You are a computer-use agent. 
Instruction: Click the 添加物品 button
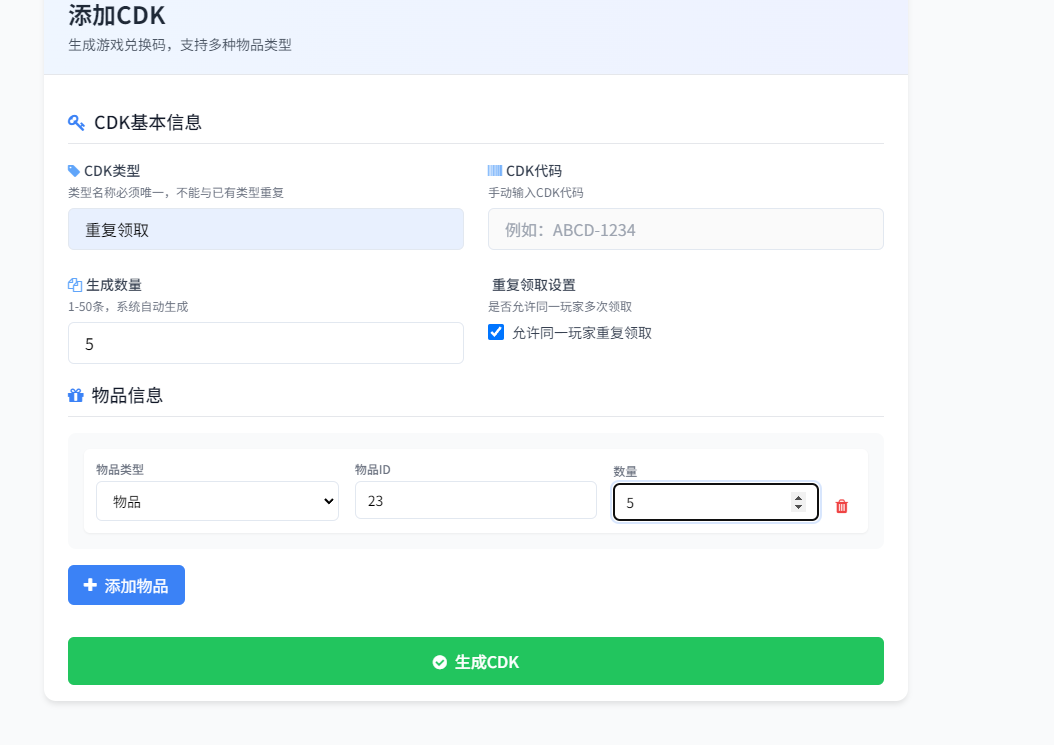click(126, 585)
